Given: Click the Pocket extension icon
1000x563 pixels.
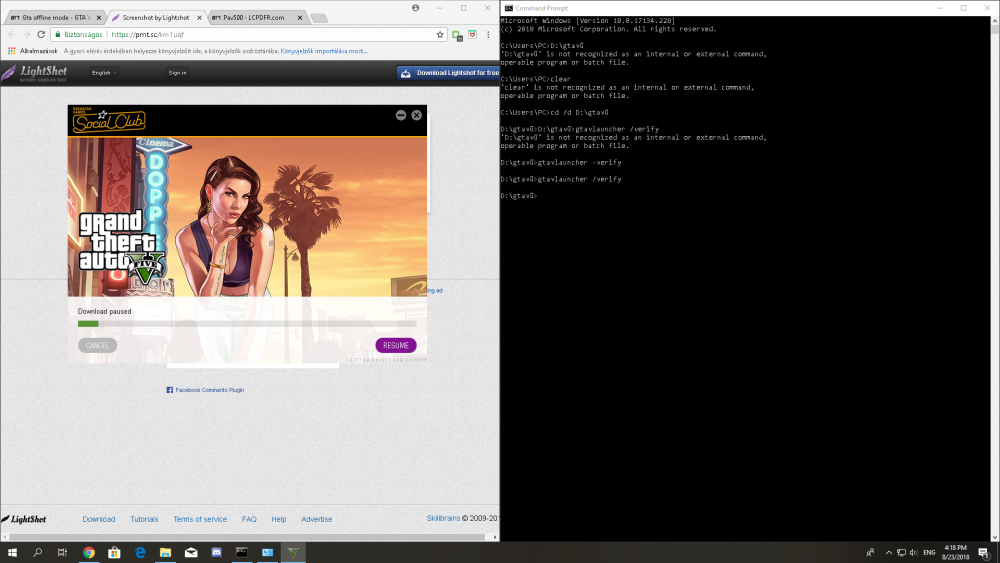Looking at the screenshot, I should pyautogui.click(x=473, y=34).
